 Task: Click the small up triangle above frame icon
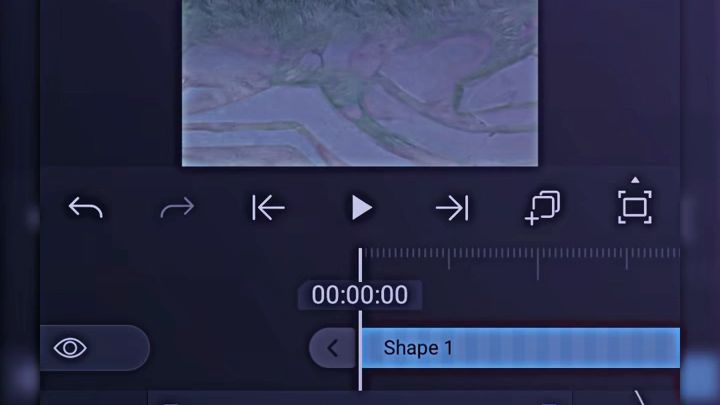click(x=635, y=180)
